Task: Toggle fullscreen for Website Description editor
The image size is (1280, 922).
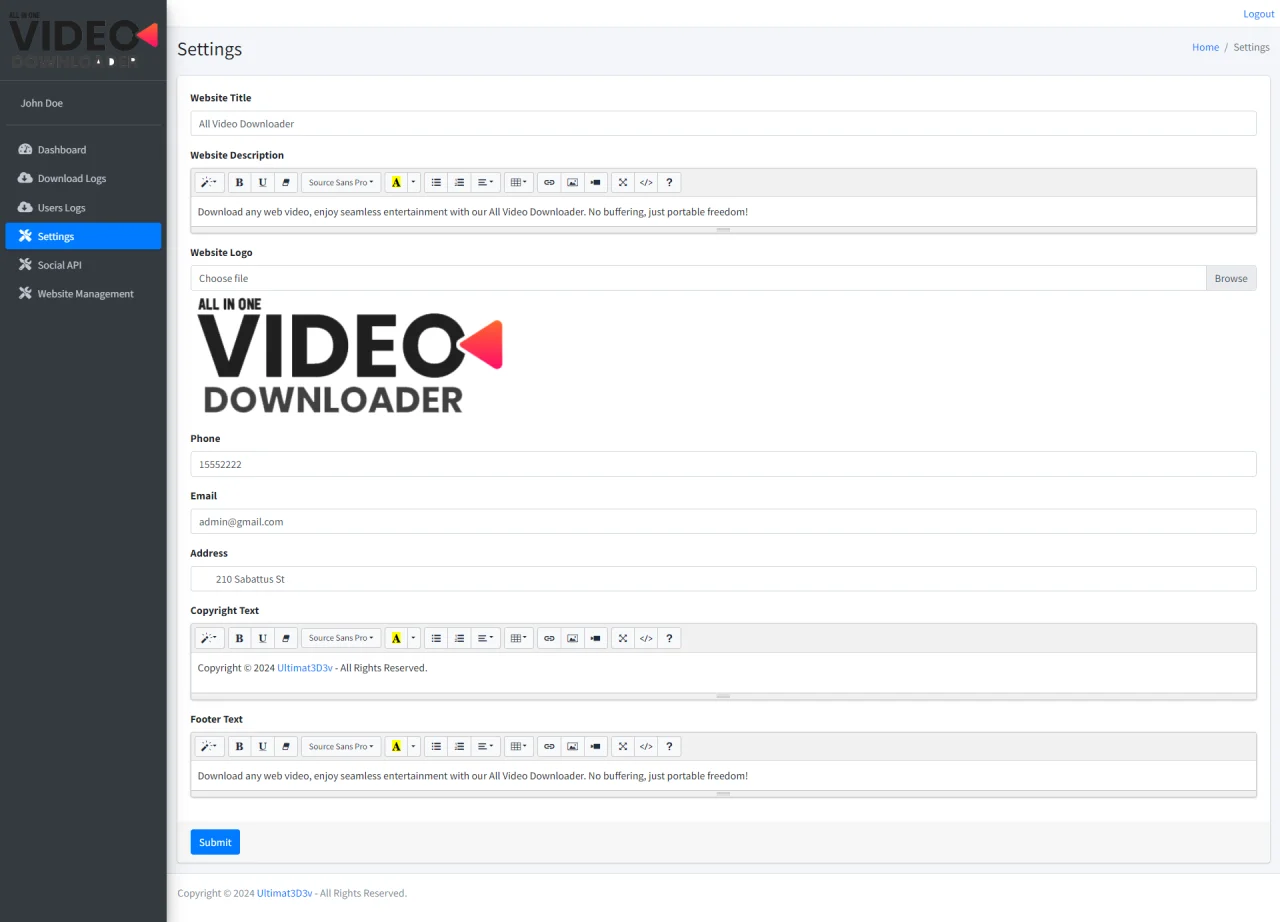Action: (623, 183)
